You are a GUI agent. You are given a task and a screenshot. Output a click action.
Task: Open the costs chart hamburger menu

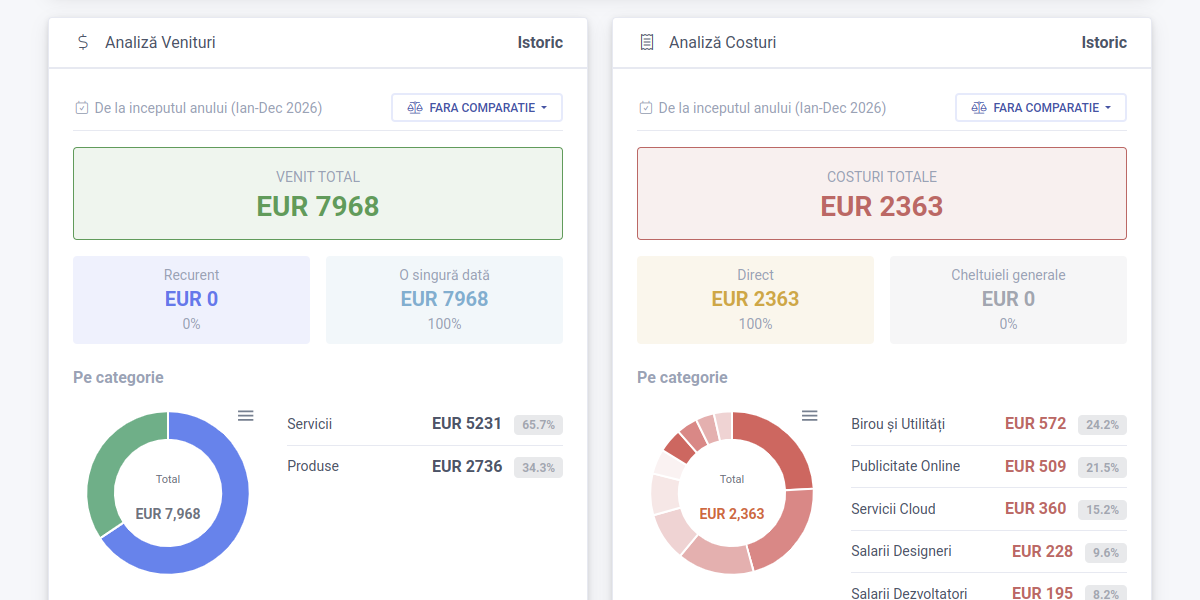[x=809, y=415]
